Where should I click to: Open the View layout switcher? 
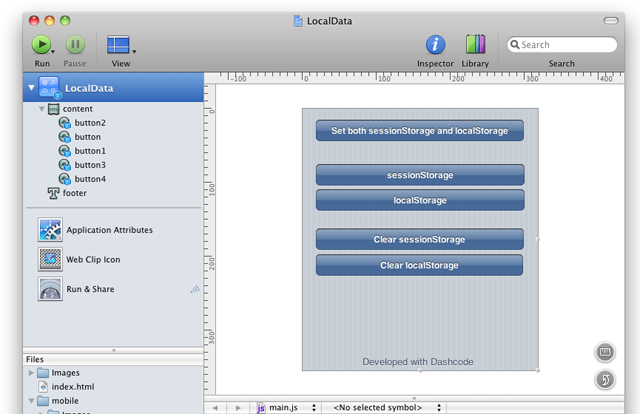(x=120, y=45)
